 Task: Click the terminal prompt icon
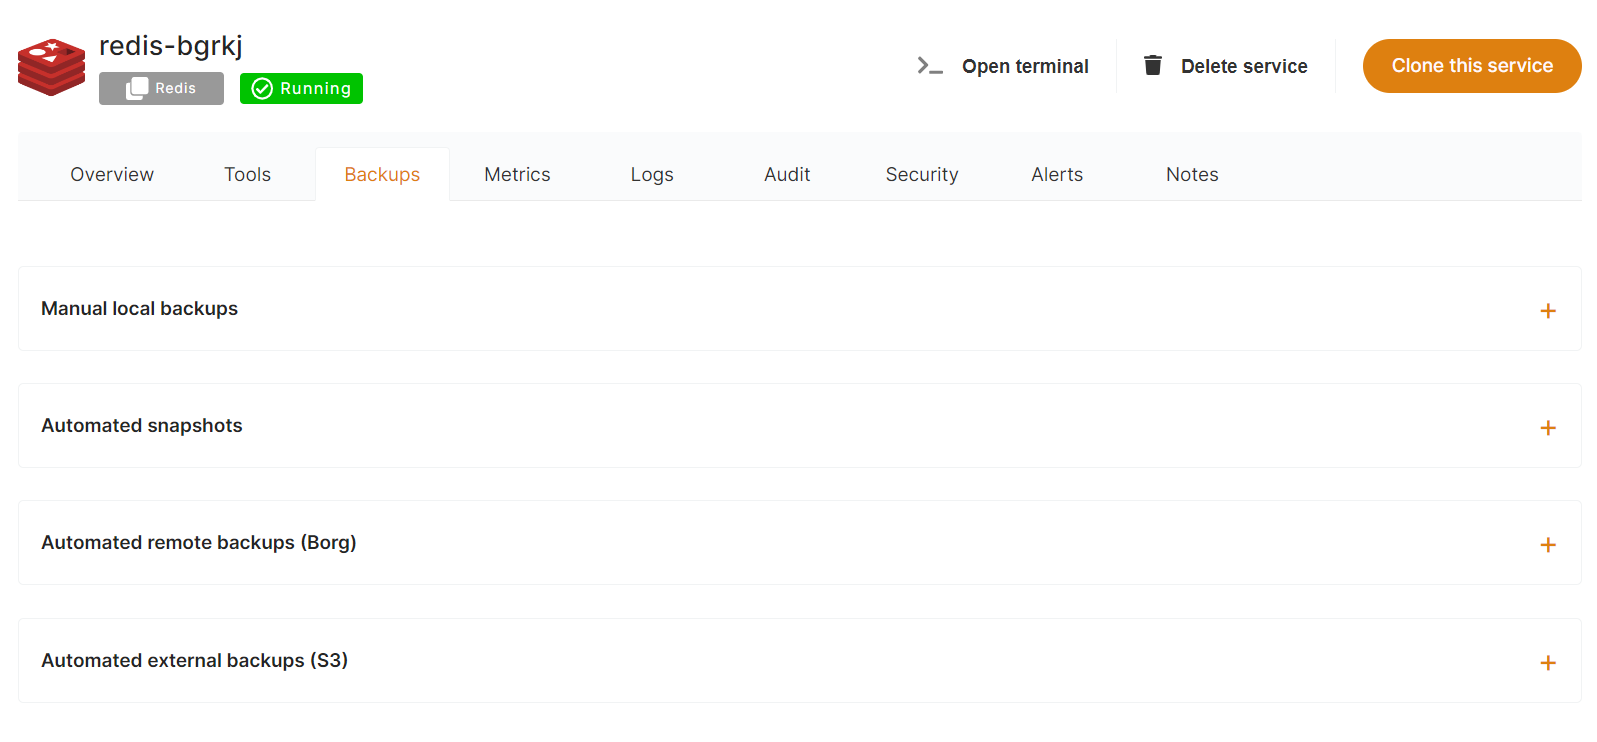pyautogui.click(x=929, y=66)
